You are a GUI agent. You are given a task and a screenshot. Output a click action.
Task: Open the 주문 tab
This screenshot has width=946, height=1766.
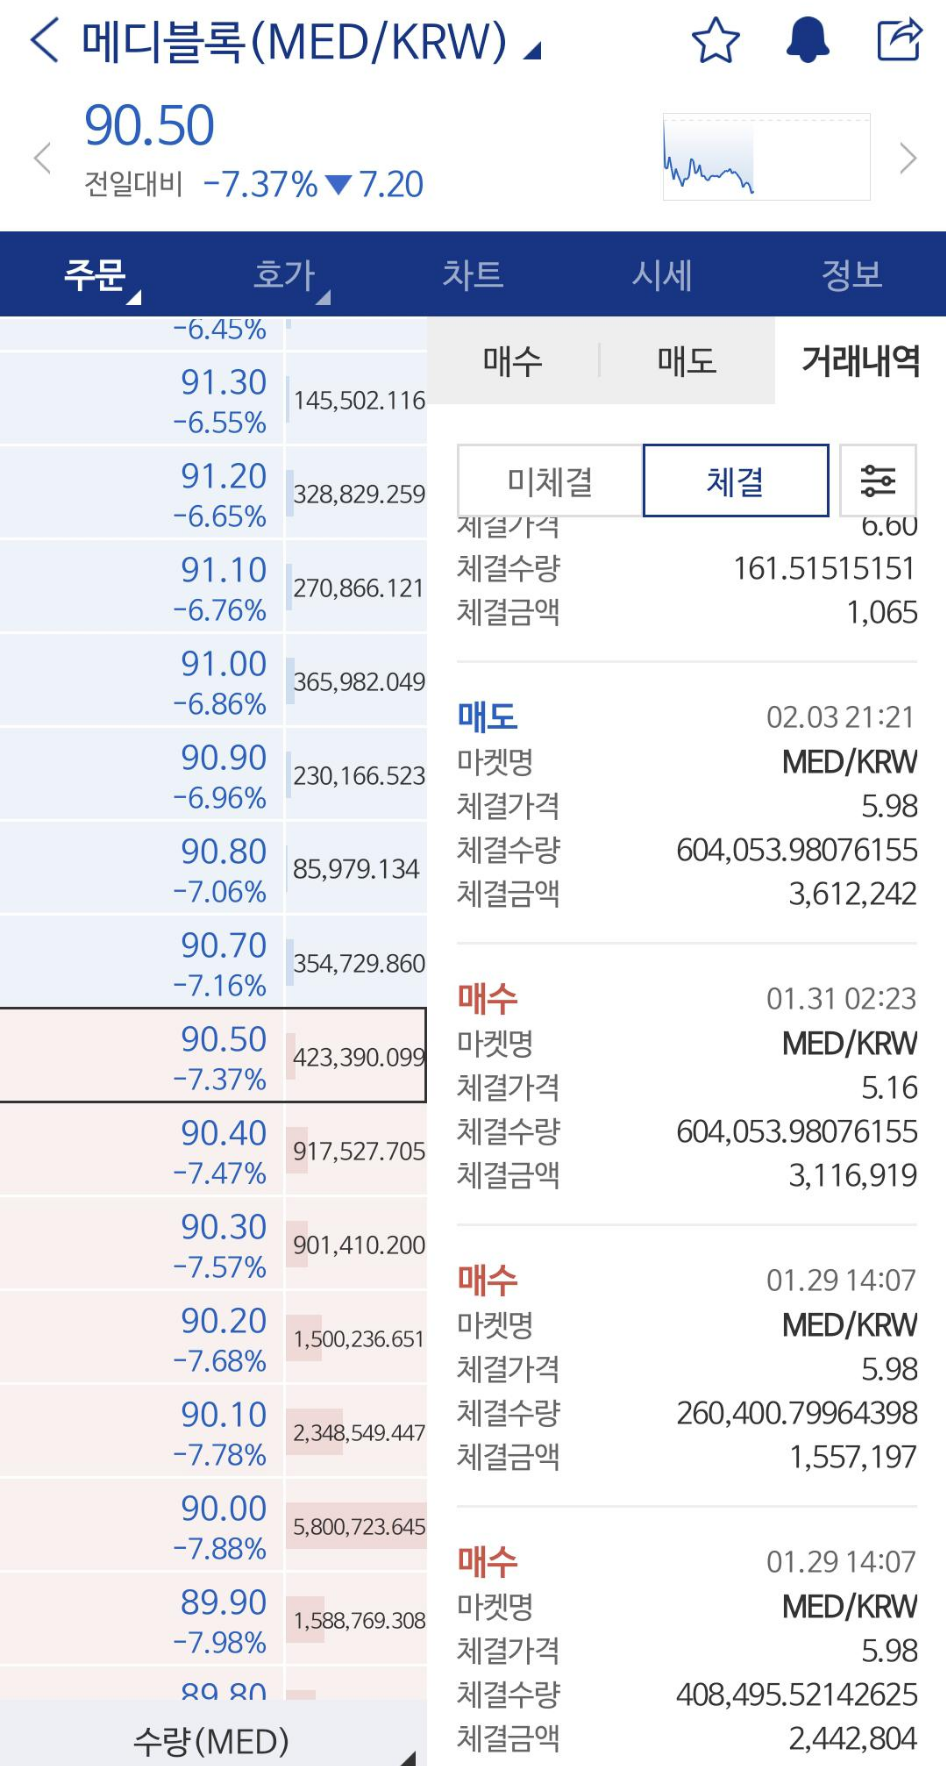click(95, 274)
